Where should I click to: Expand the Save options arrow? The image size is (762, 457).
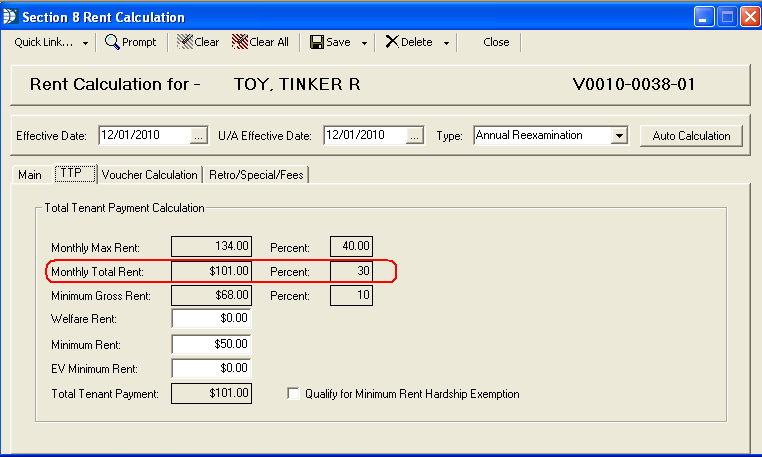pos(364,43)
